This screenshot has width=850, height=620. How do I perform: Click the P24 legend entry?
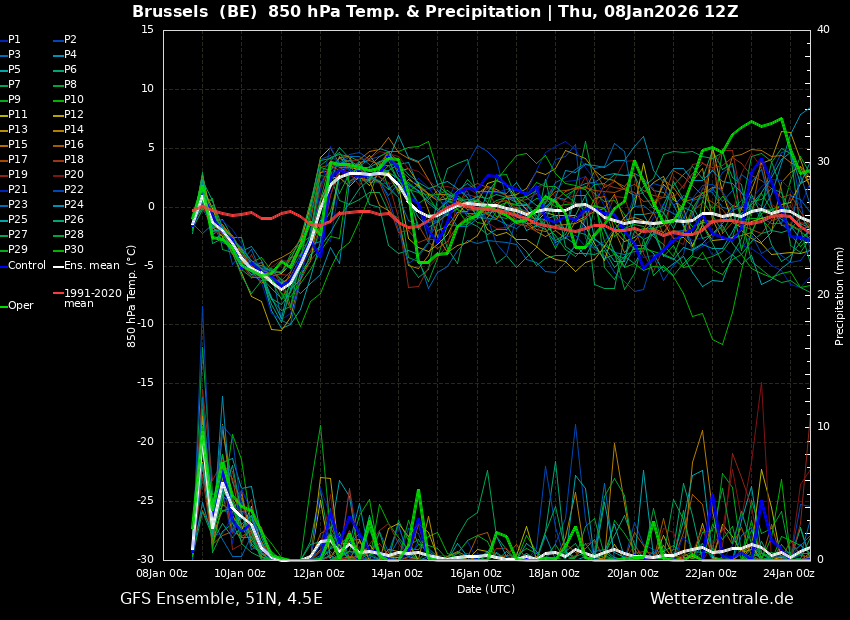(74, 205)
